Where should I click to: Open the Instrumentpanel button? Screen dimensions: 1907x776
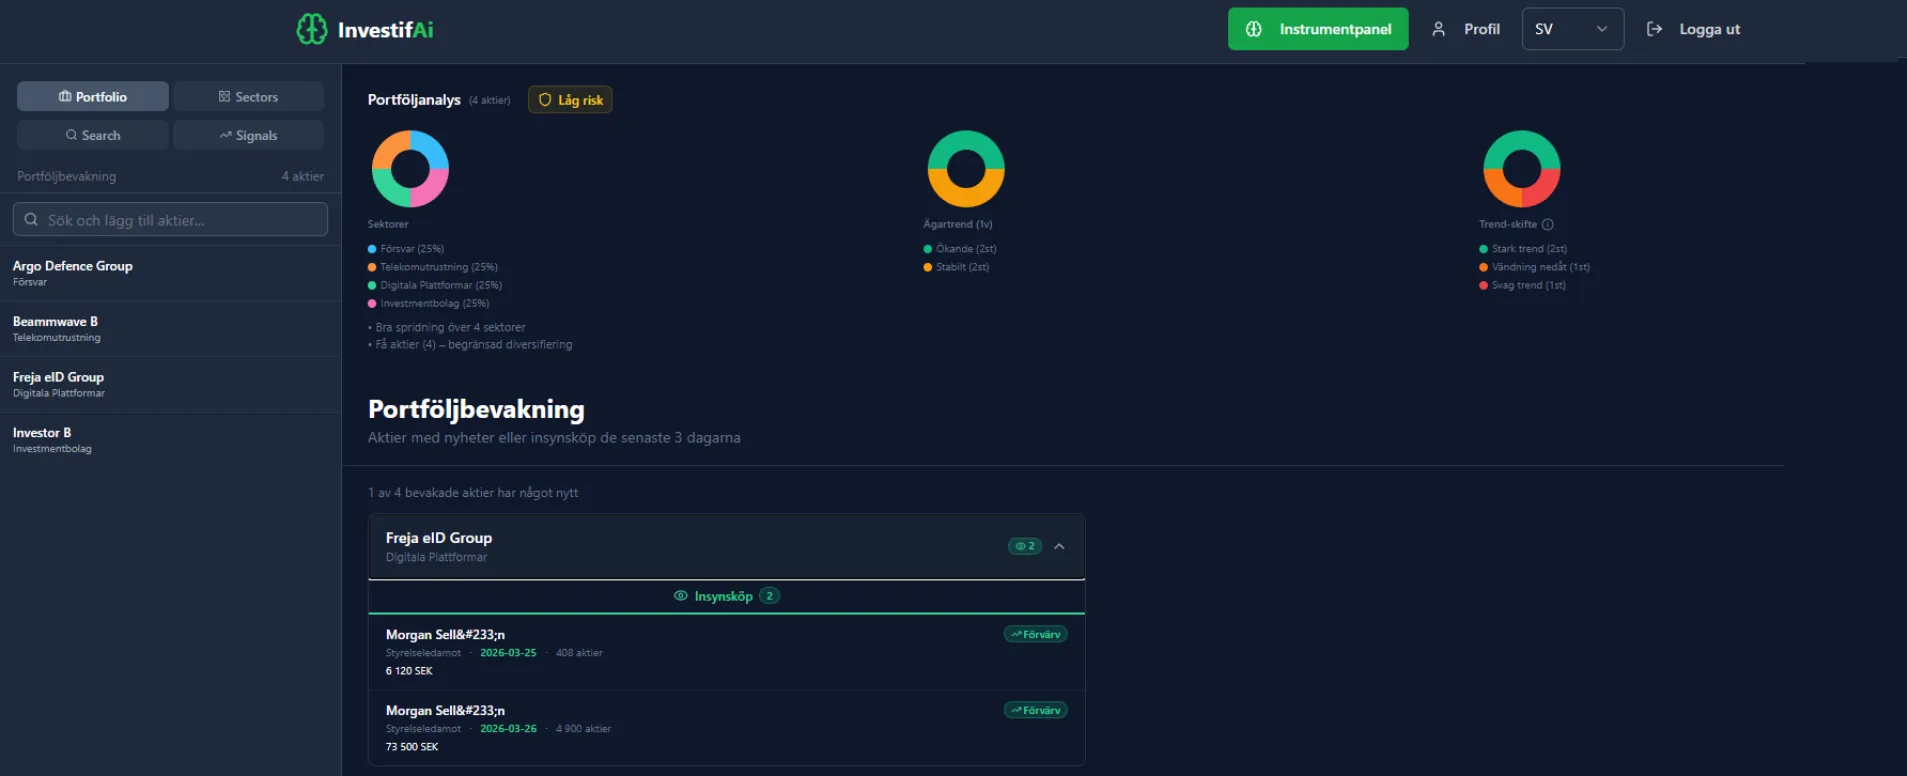[x=1318, y=29]
